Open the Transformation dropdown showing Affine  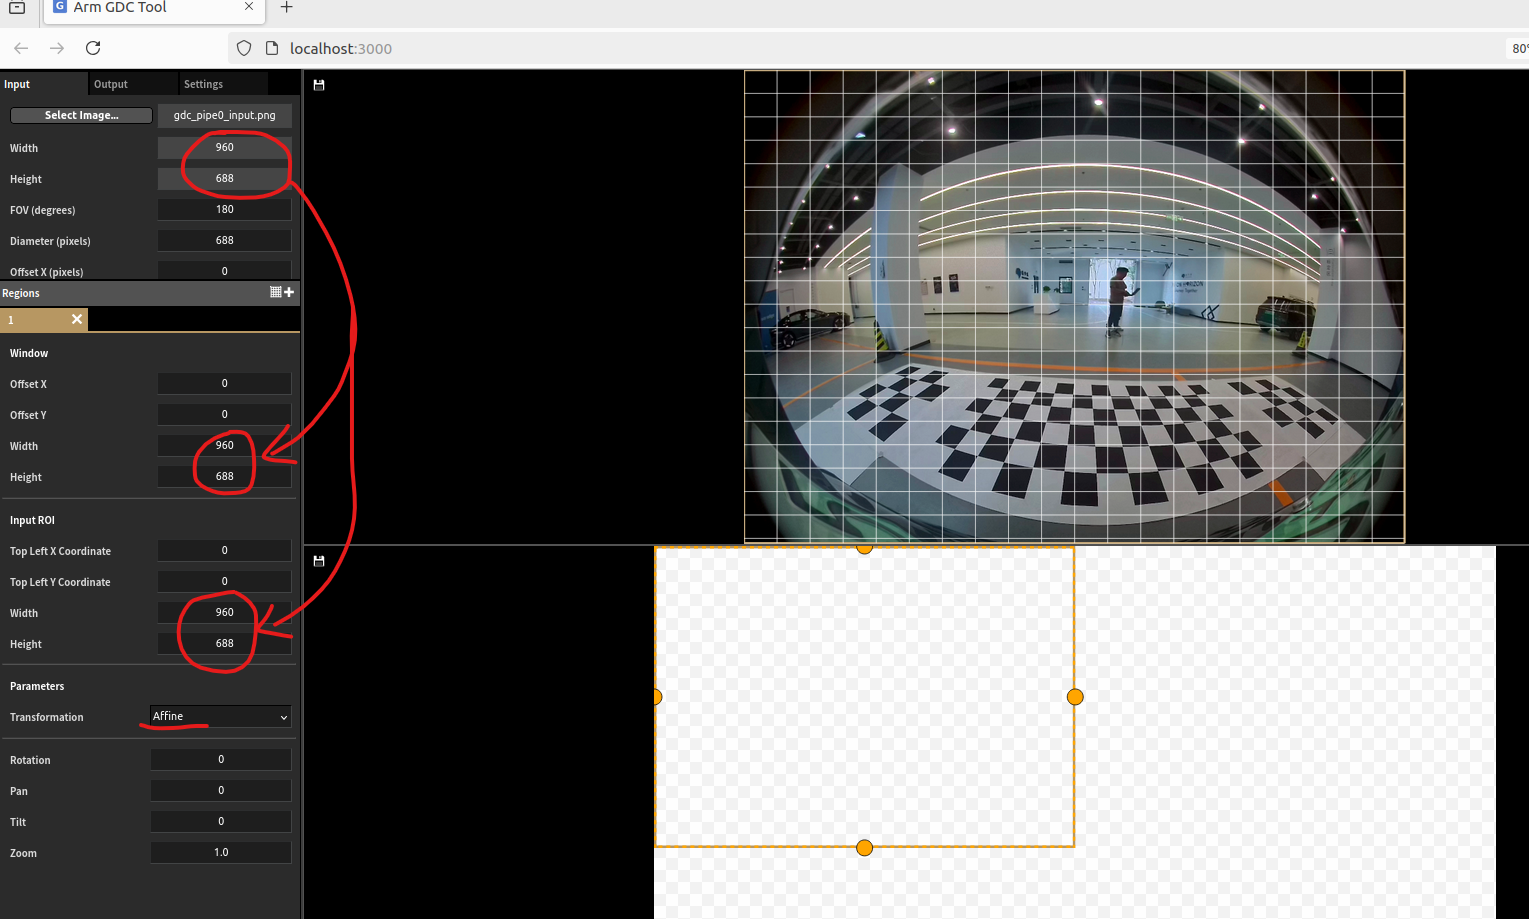pos(220,716)
